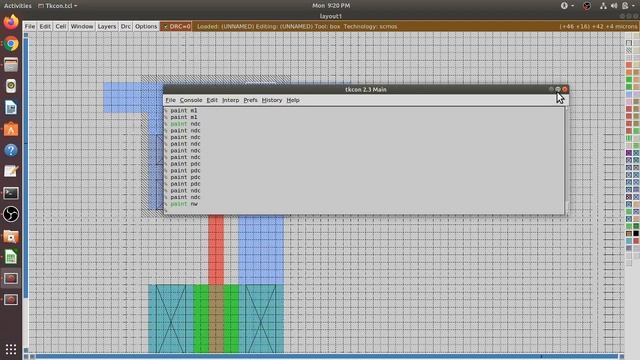Open tkcon Help menu

293,100
